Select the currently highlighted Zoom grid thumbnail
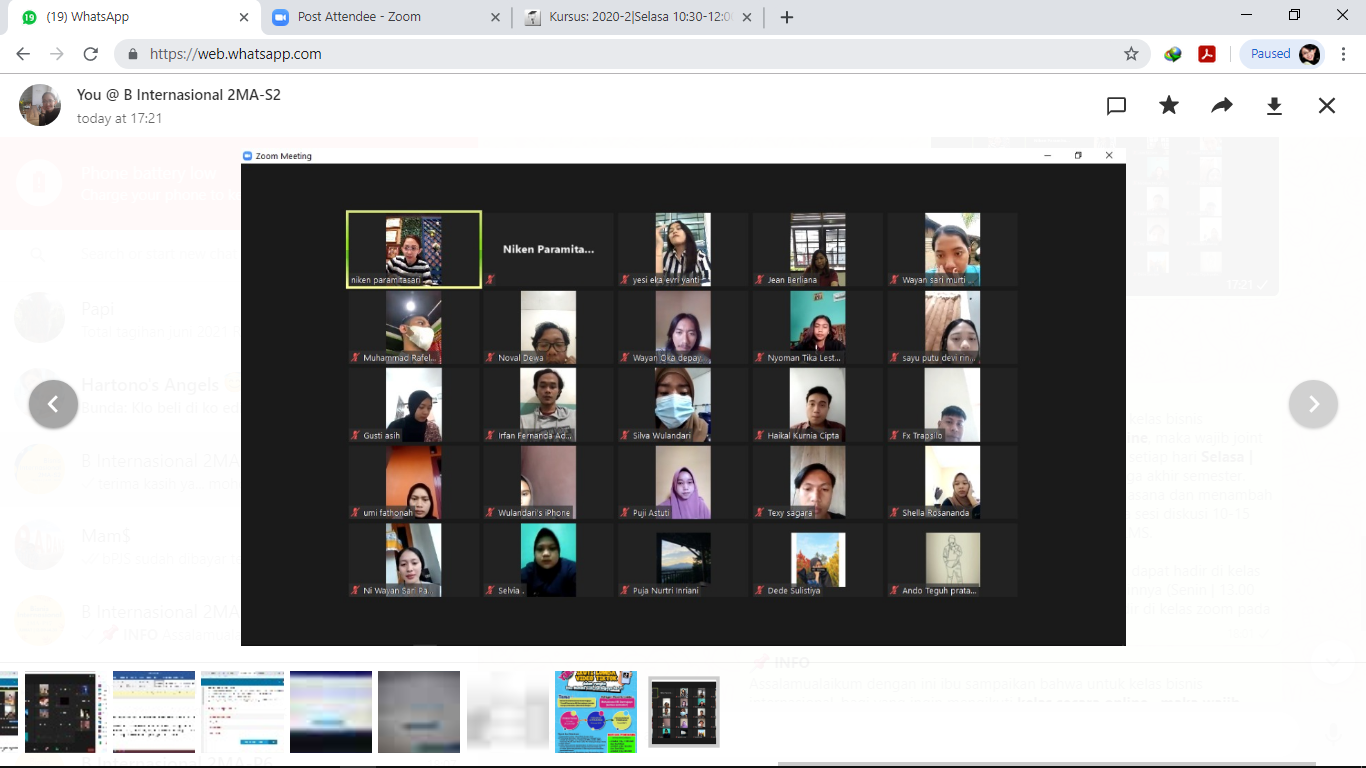The image size is (1366, 768). pos(684,711)
